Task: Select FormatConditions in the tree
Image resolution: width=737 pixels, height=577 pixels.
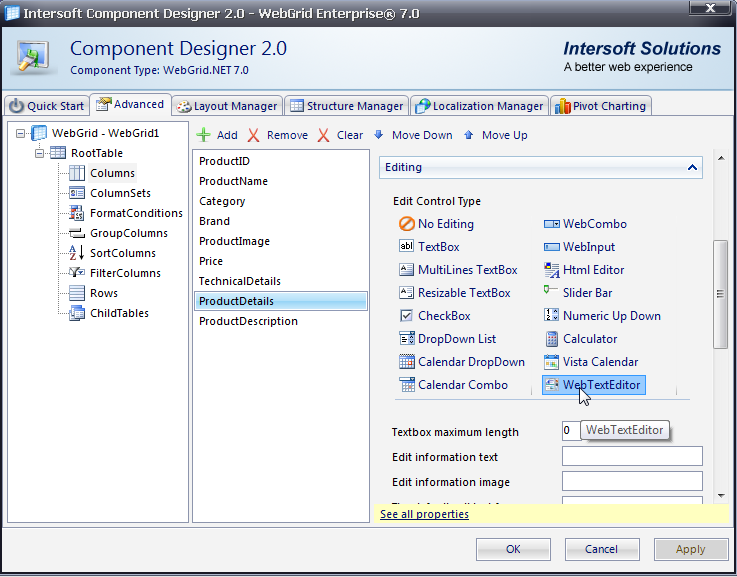Action: (x=135, y=213)
